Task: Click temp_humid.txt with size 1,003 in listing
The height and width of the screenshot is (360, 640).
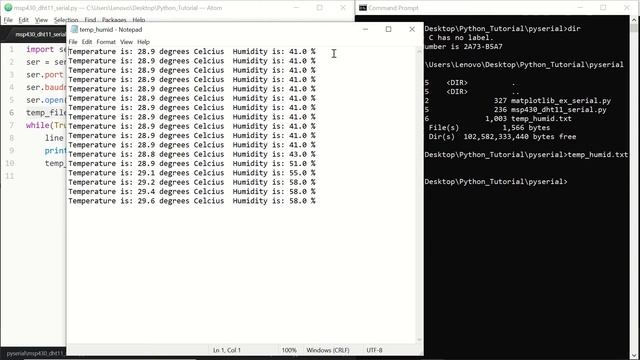Action: [541, 119]
